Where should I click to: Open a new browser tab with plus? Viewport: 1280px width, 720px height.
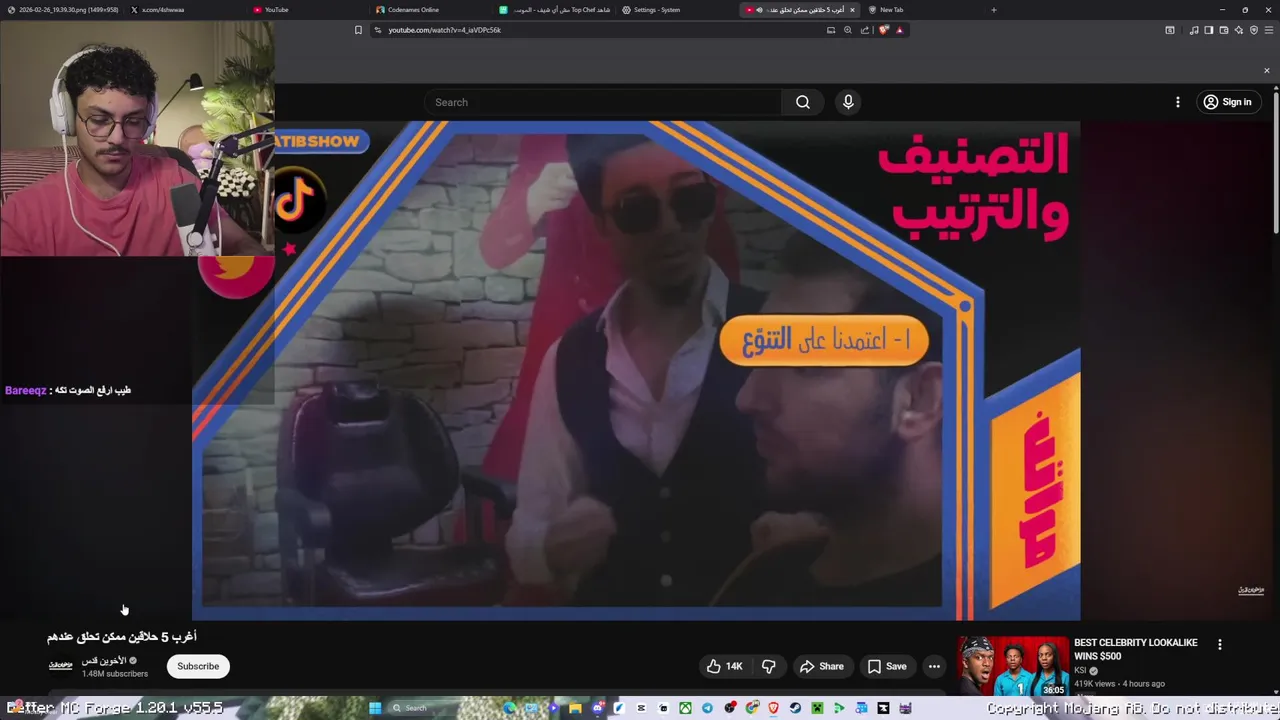993,10
